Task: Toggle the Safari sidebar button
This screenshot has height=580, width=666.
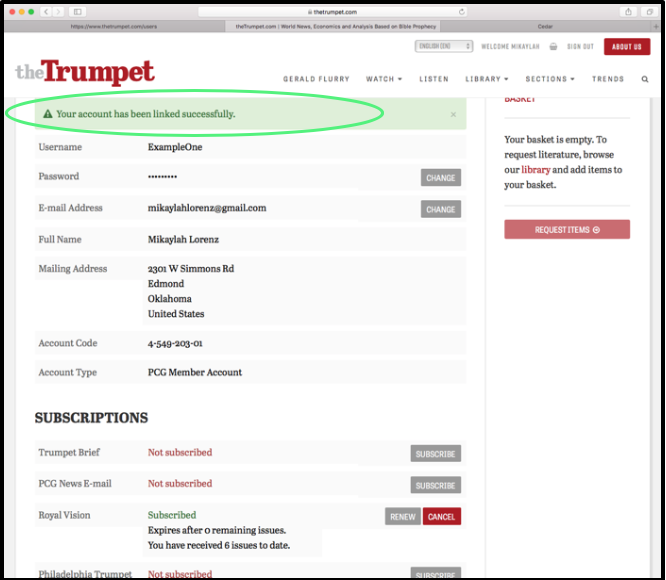Action: (x=77, y=12)
